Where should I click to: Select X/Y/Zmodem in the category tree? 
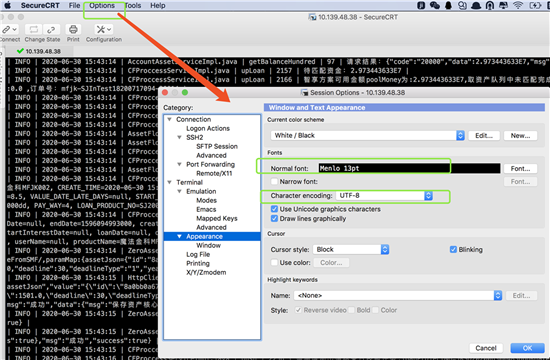(x=206, y=272)
